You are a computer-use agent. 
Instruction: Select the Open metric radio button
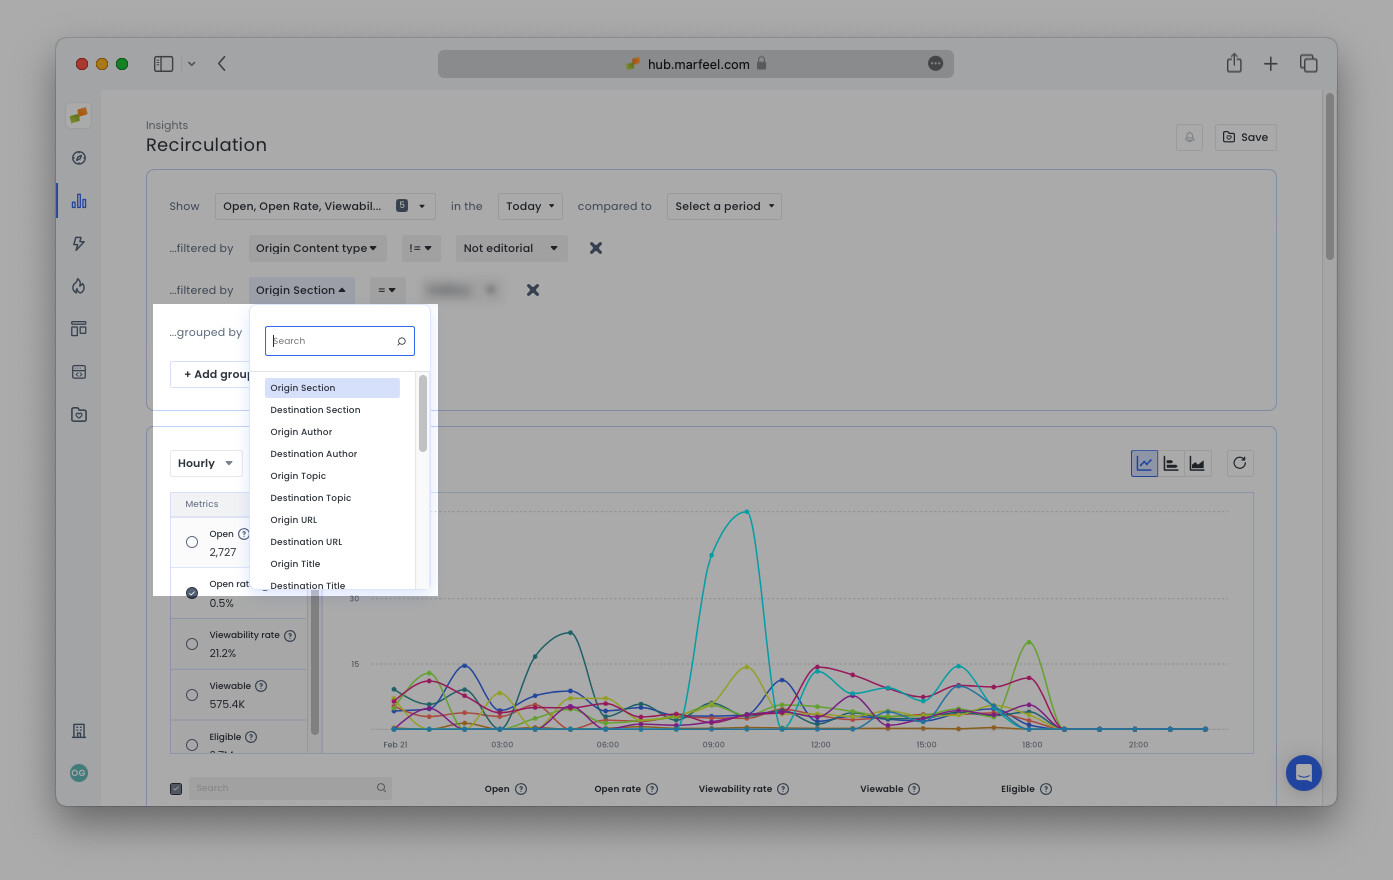[191, 542]
